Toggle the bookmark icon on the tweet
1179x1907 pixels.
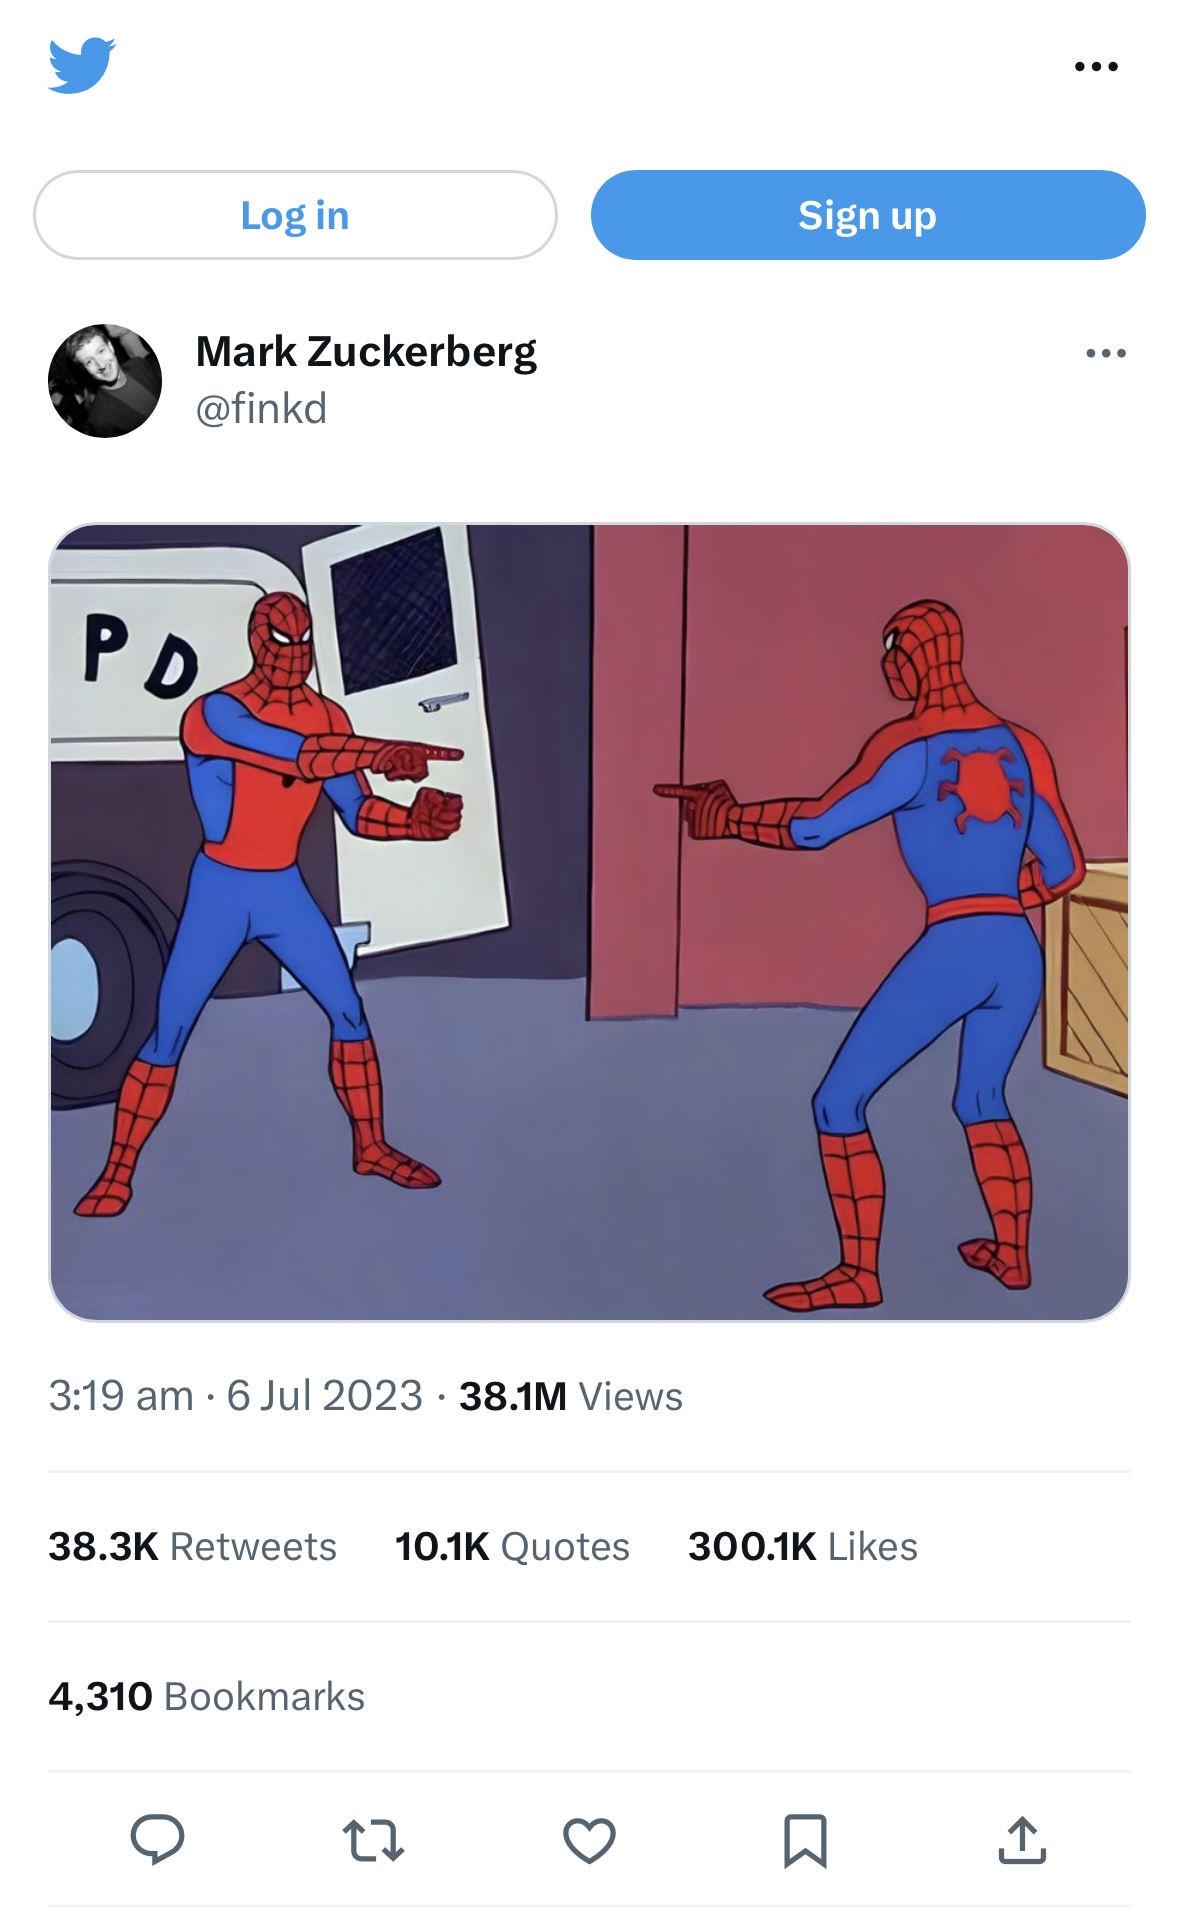[805, 1840]
